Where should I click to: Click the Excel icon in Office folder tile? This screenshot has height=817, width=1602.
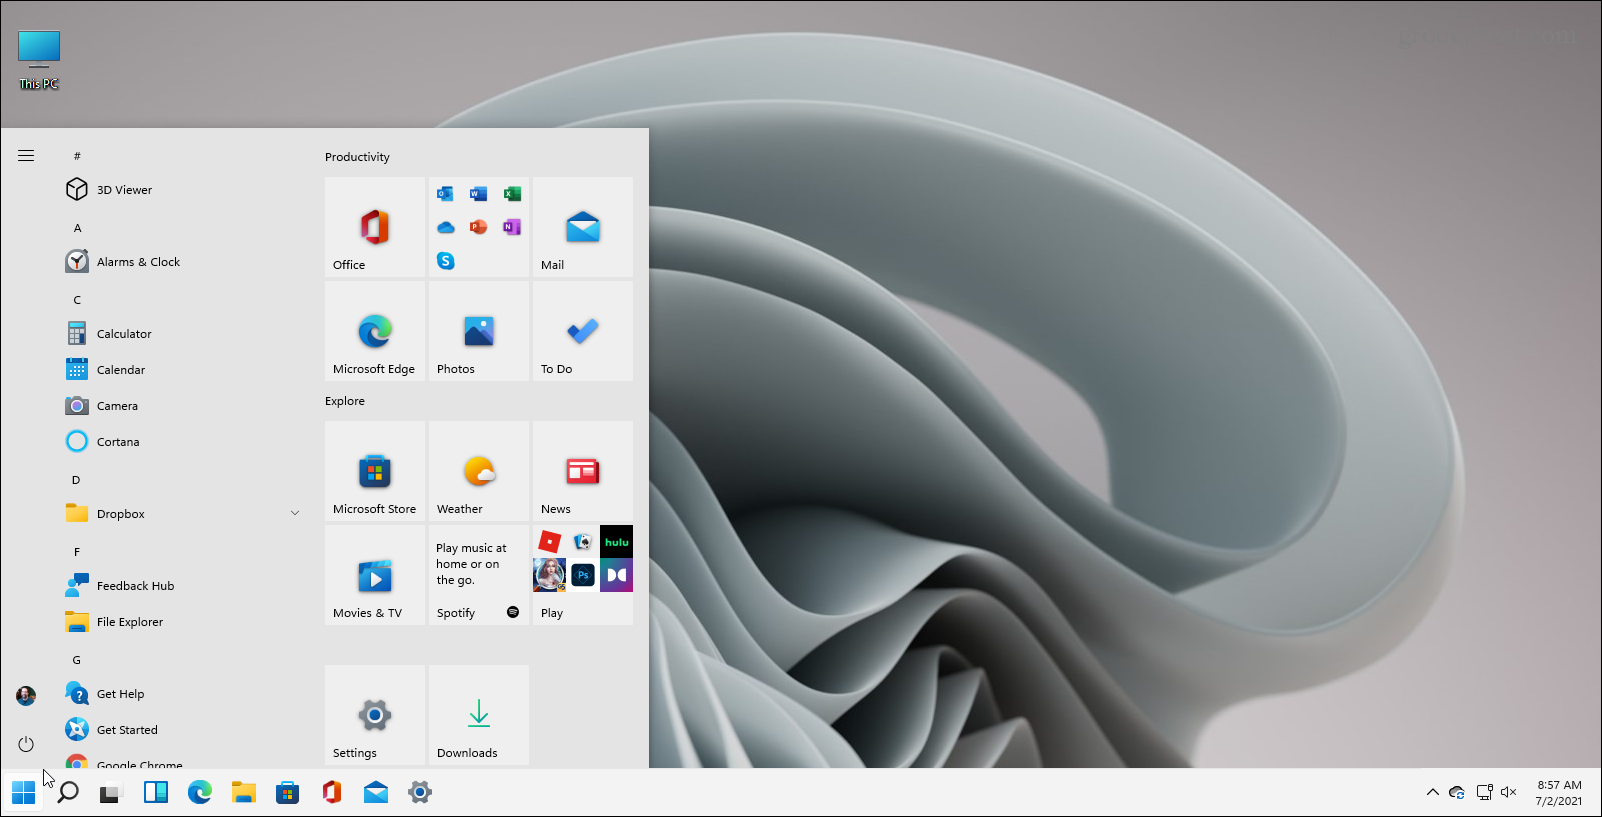tap(512, 194)
